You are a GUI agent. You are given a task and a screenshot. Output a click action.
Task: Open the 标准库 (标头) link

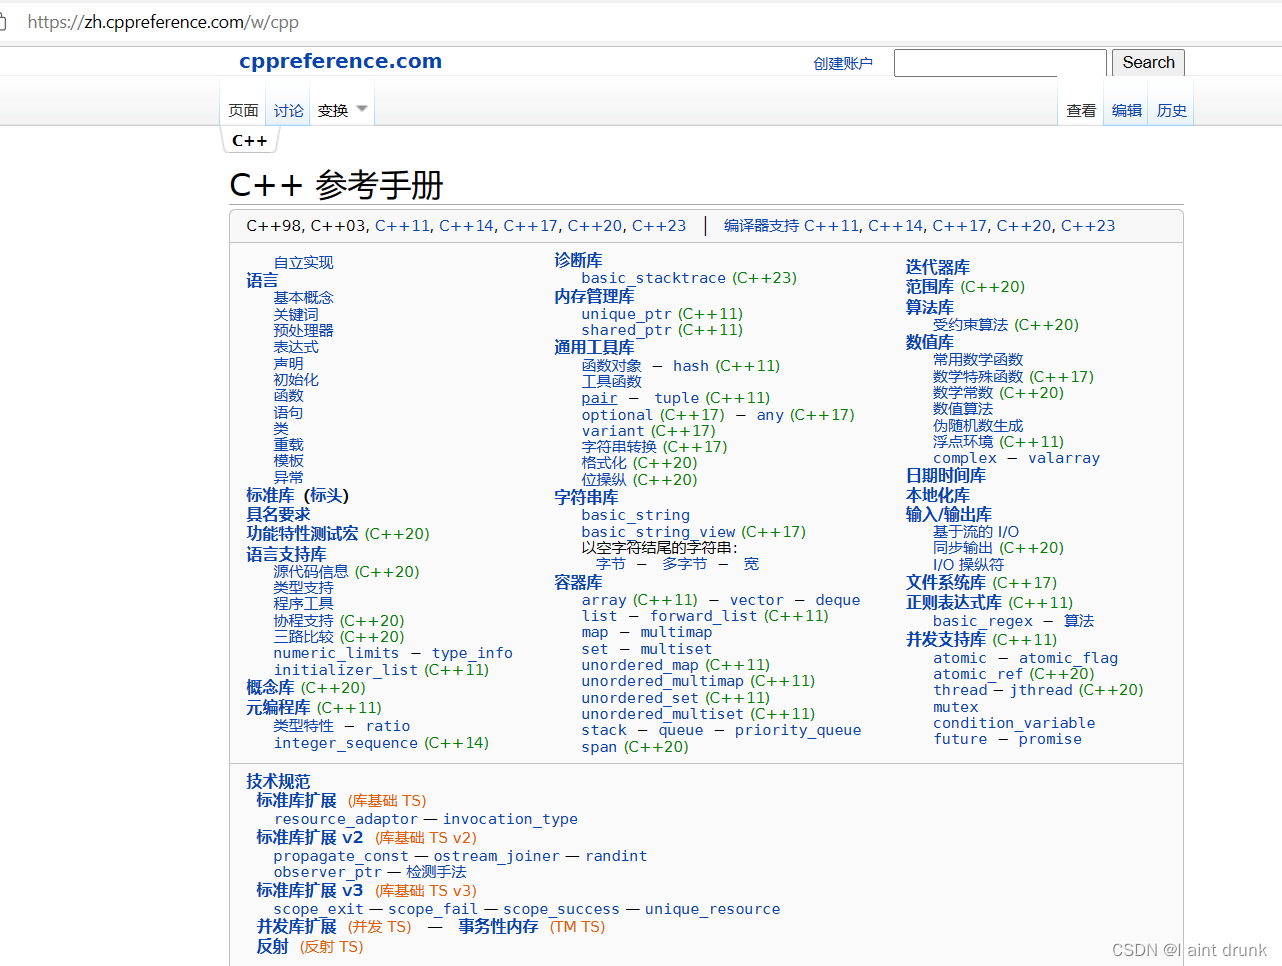(297, 495)
